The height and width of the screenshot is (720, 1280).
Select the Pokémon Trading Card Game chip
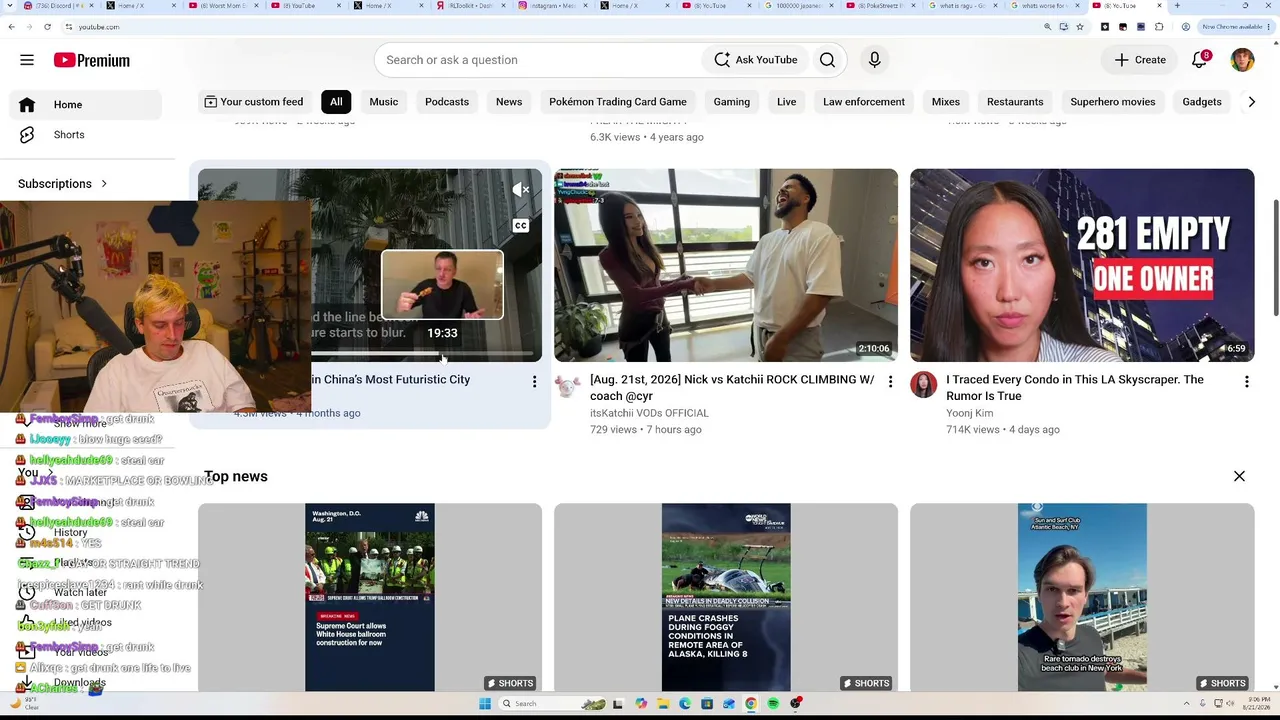click(x=618, y=102)
